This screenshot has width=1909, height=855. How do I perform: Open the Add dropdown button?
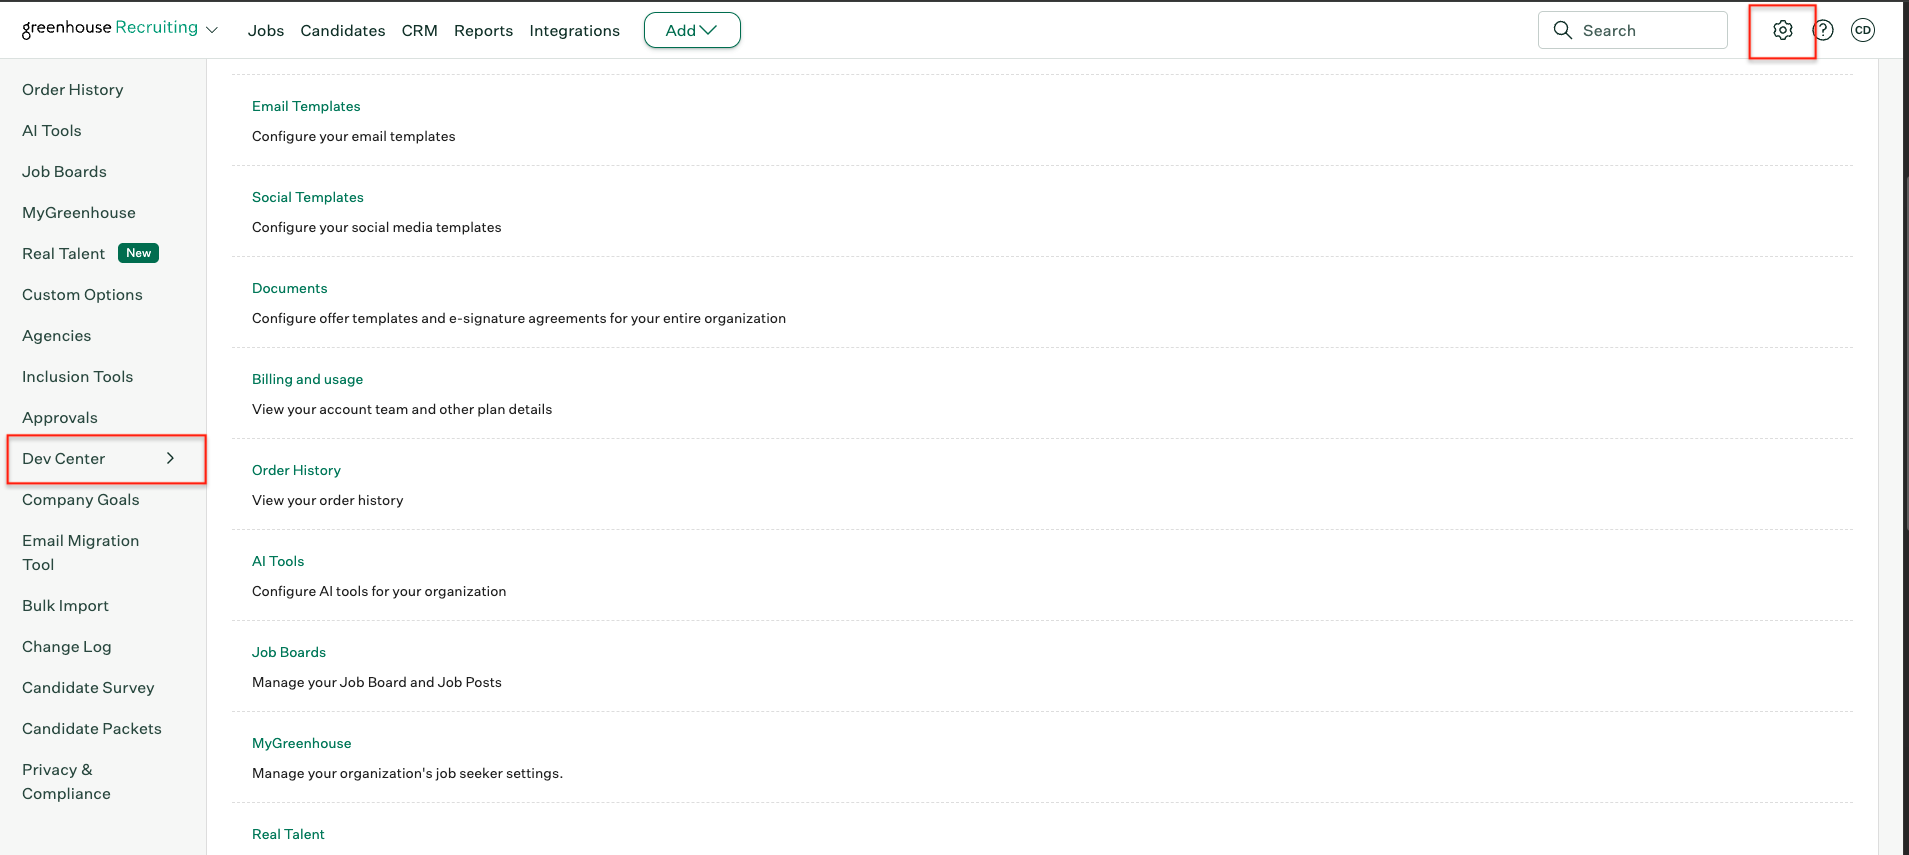pyautogui.click(x=692, y=30)
